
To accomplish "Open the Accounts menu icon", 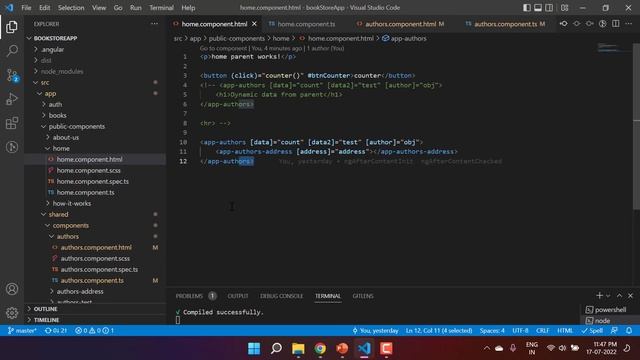I will tap(12, 289).
